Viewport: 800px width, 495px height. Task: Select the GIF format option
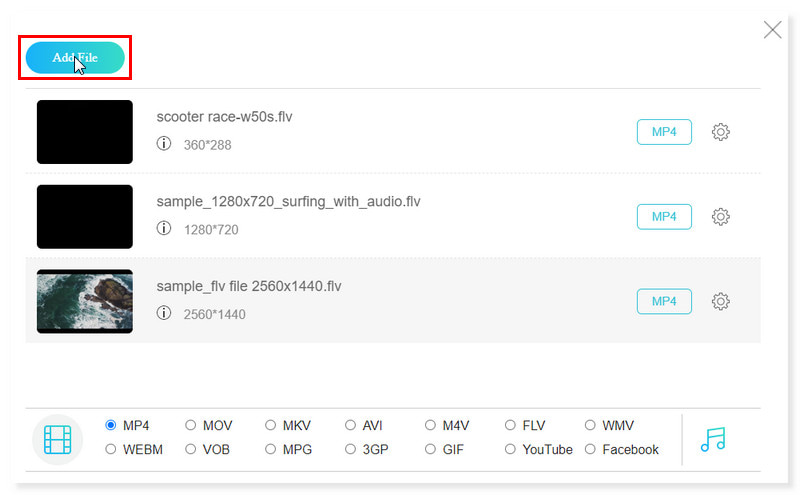tap(431, 449)
